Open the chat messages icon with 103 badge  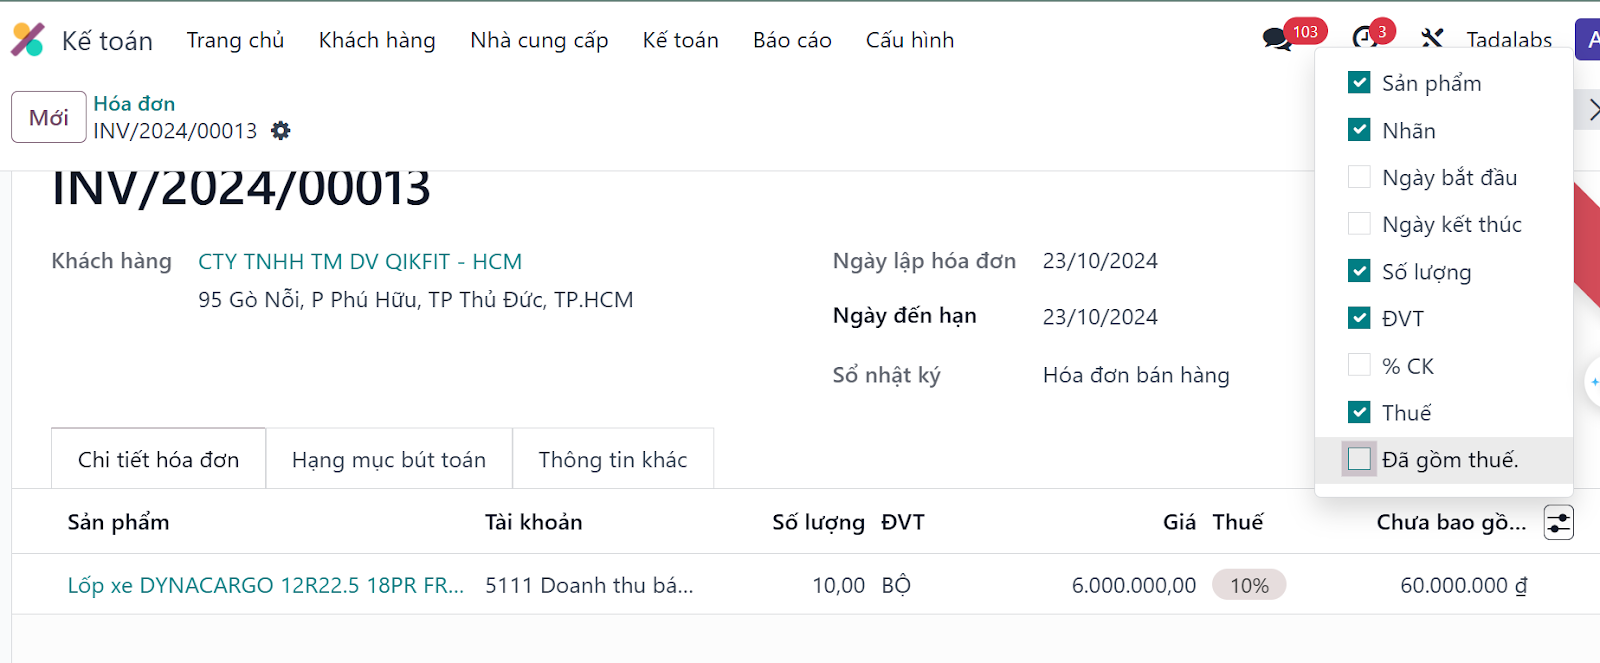[1277, 40]
